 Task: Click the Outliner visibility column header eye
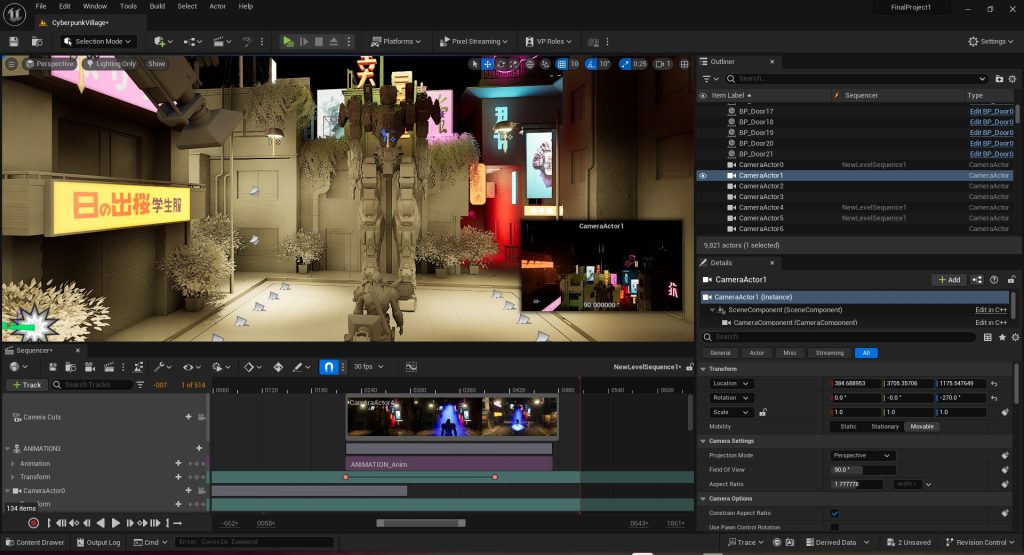point(703,95)
